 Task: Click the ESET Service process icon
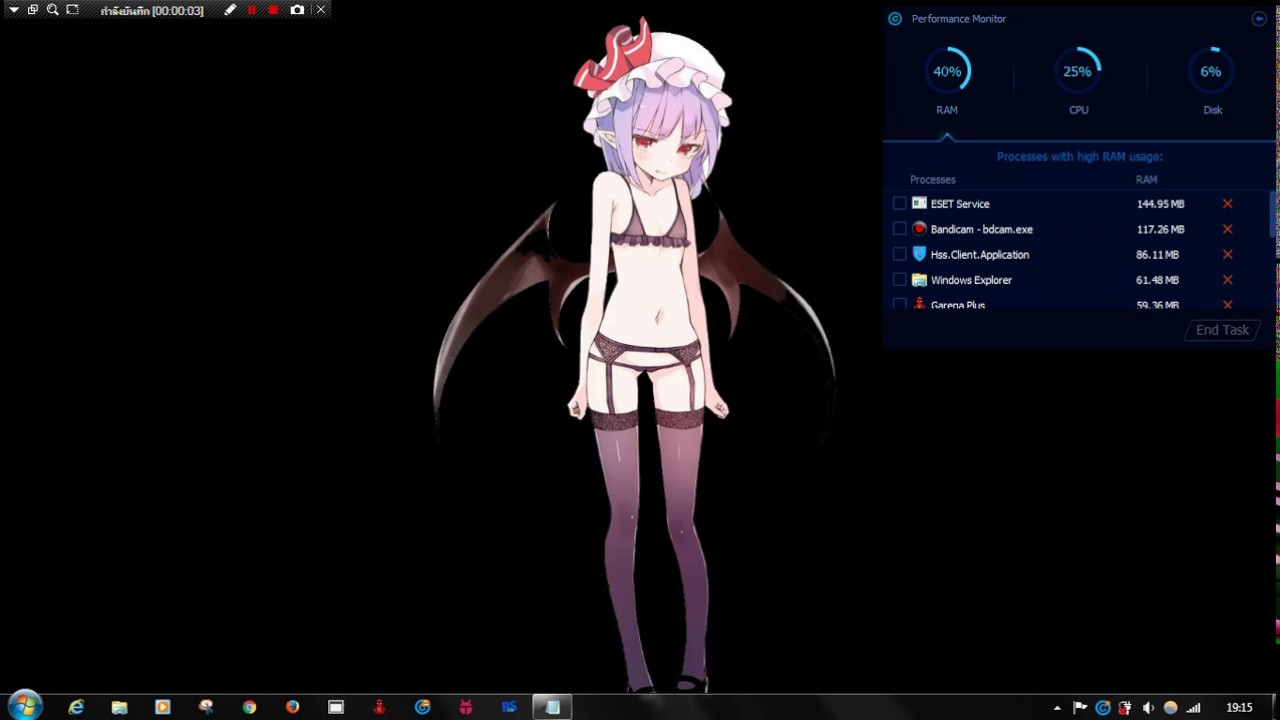[919, 203]
